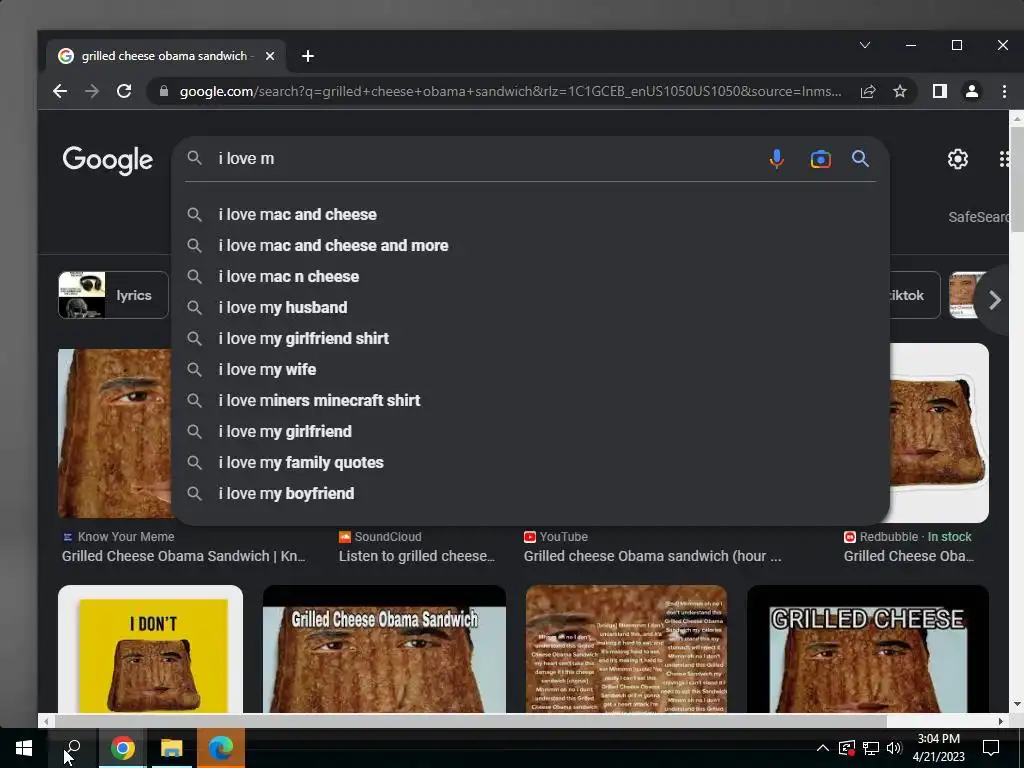Open the Google apps grid
The width and height of the screenshot is (1024, 768).
pyautogui.click(x=1004, y=159)
